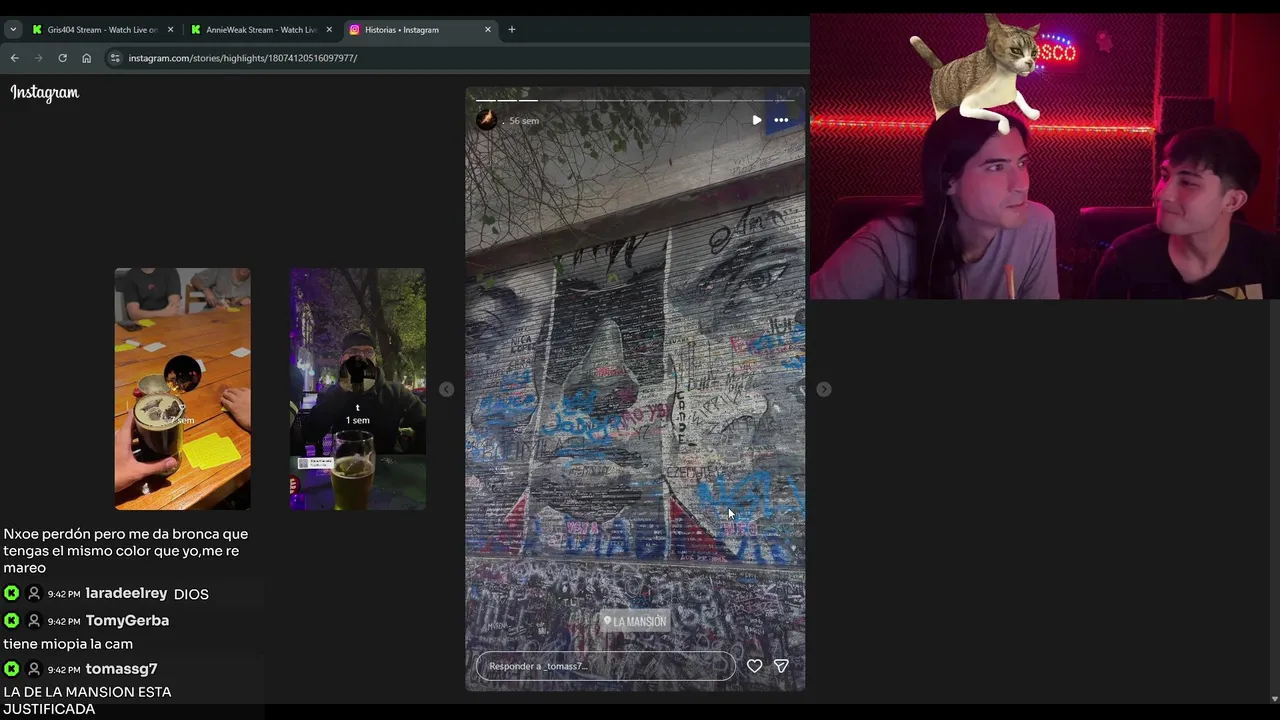Image resolution: width=1280 pixels, height=720 pixels.
Task: Click the Responder a _tomass7 reply field
Action: click(606, 666)
